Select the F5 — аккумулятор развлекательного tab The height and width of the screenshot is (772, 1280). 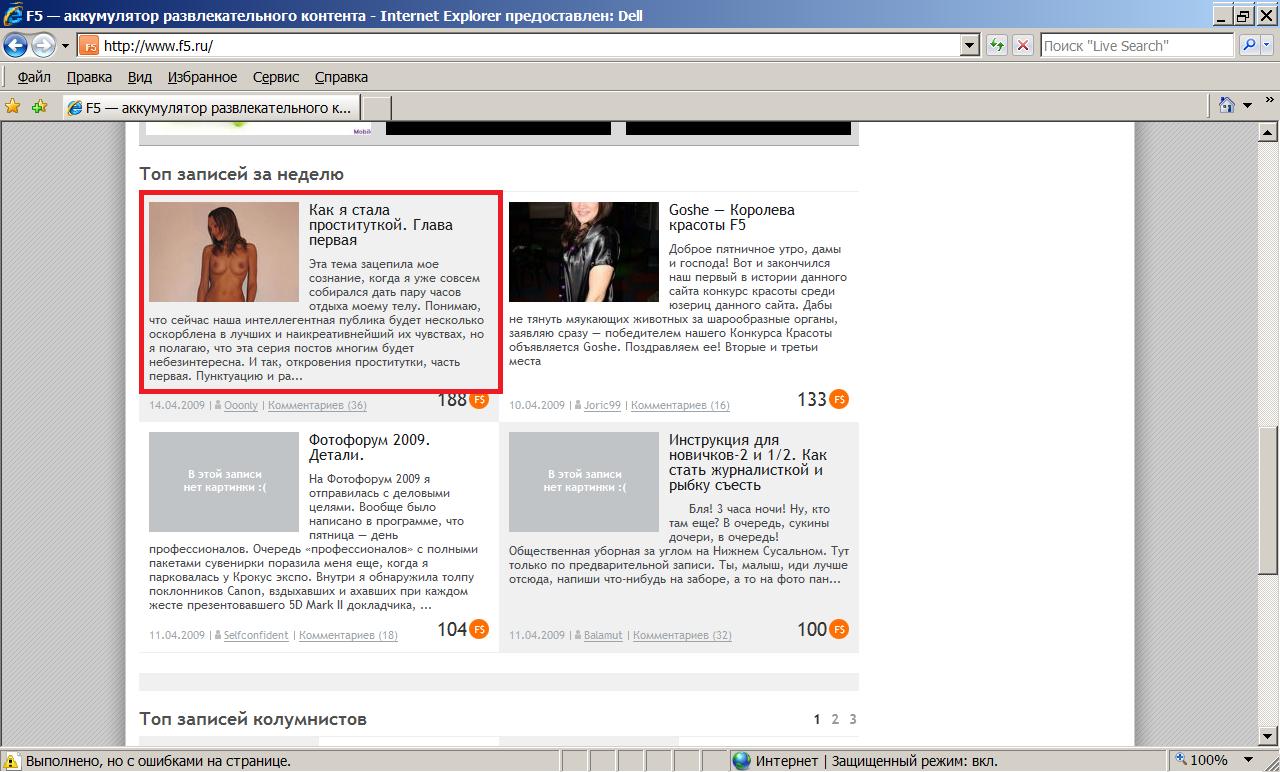click(210, 108)
